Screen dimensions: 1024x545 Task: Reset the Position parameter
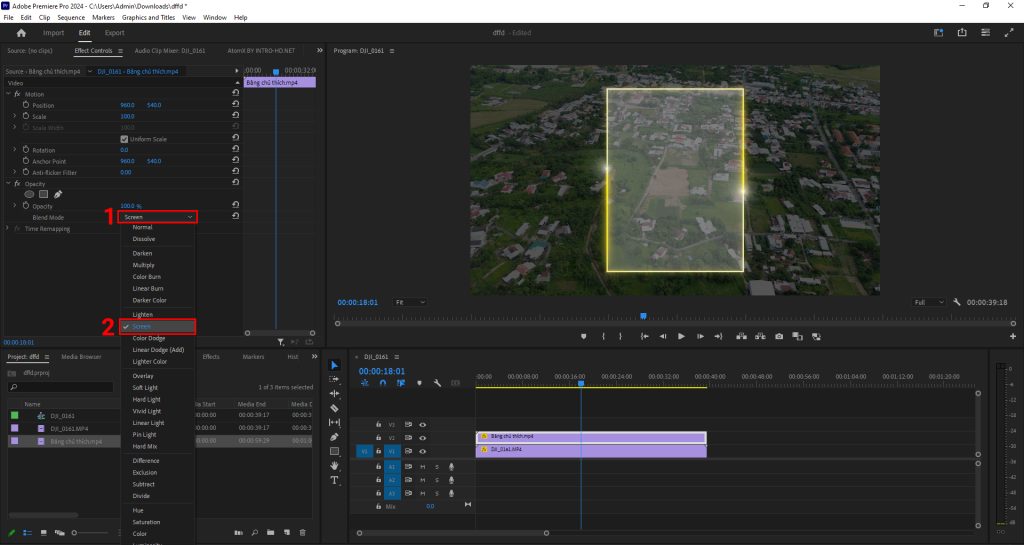[235, 105]
